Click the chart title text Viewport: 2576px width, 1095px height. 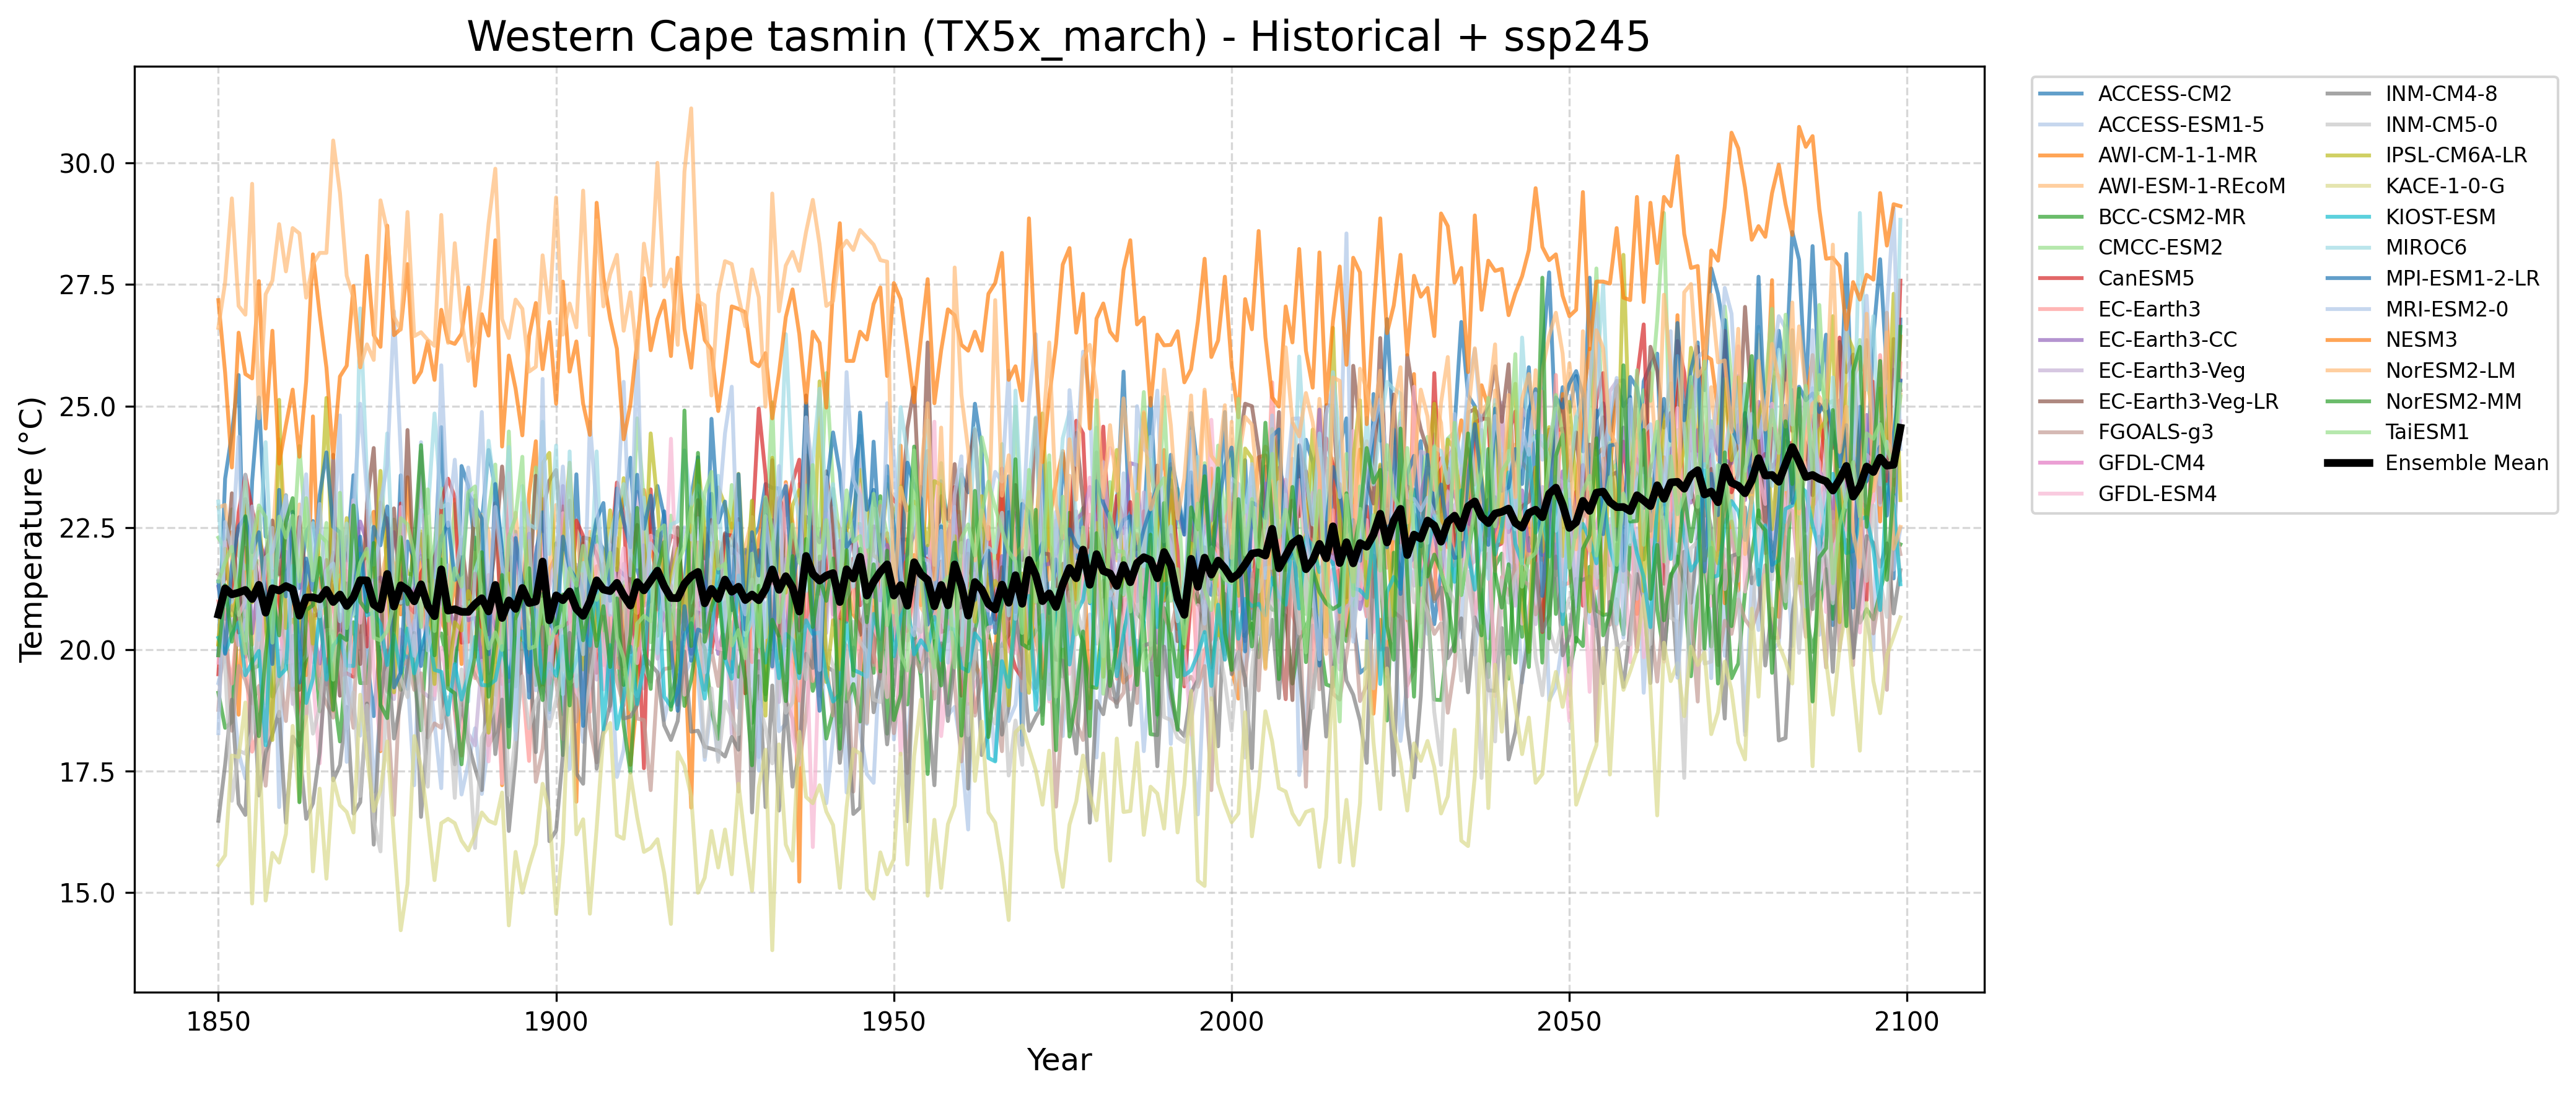pyautogui.click(x=1058, y=38)
